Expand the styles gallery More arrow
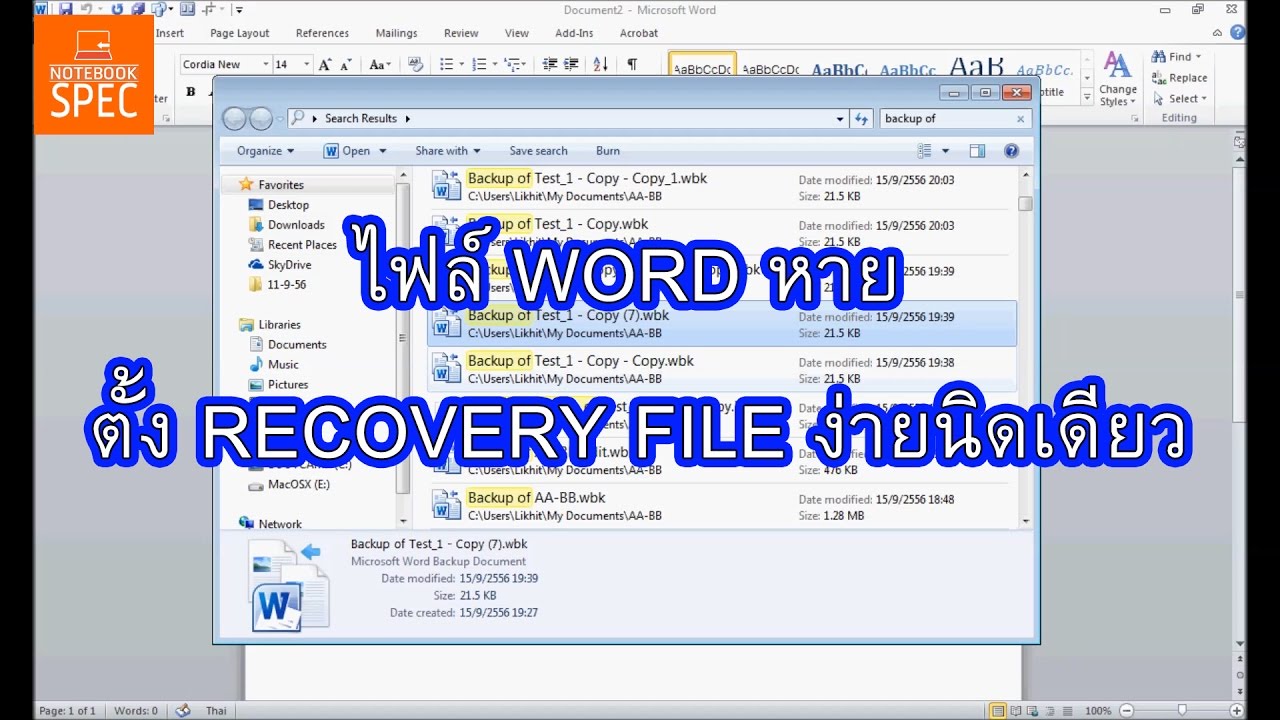The height and width of the screenshot is (720, 1280). pyautogui.click(x=1086, y=95)
